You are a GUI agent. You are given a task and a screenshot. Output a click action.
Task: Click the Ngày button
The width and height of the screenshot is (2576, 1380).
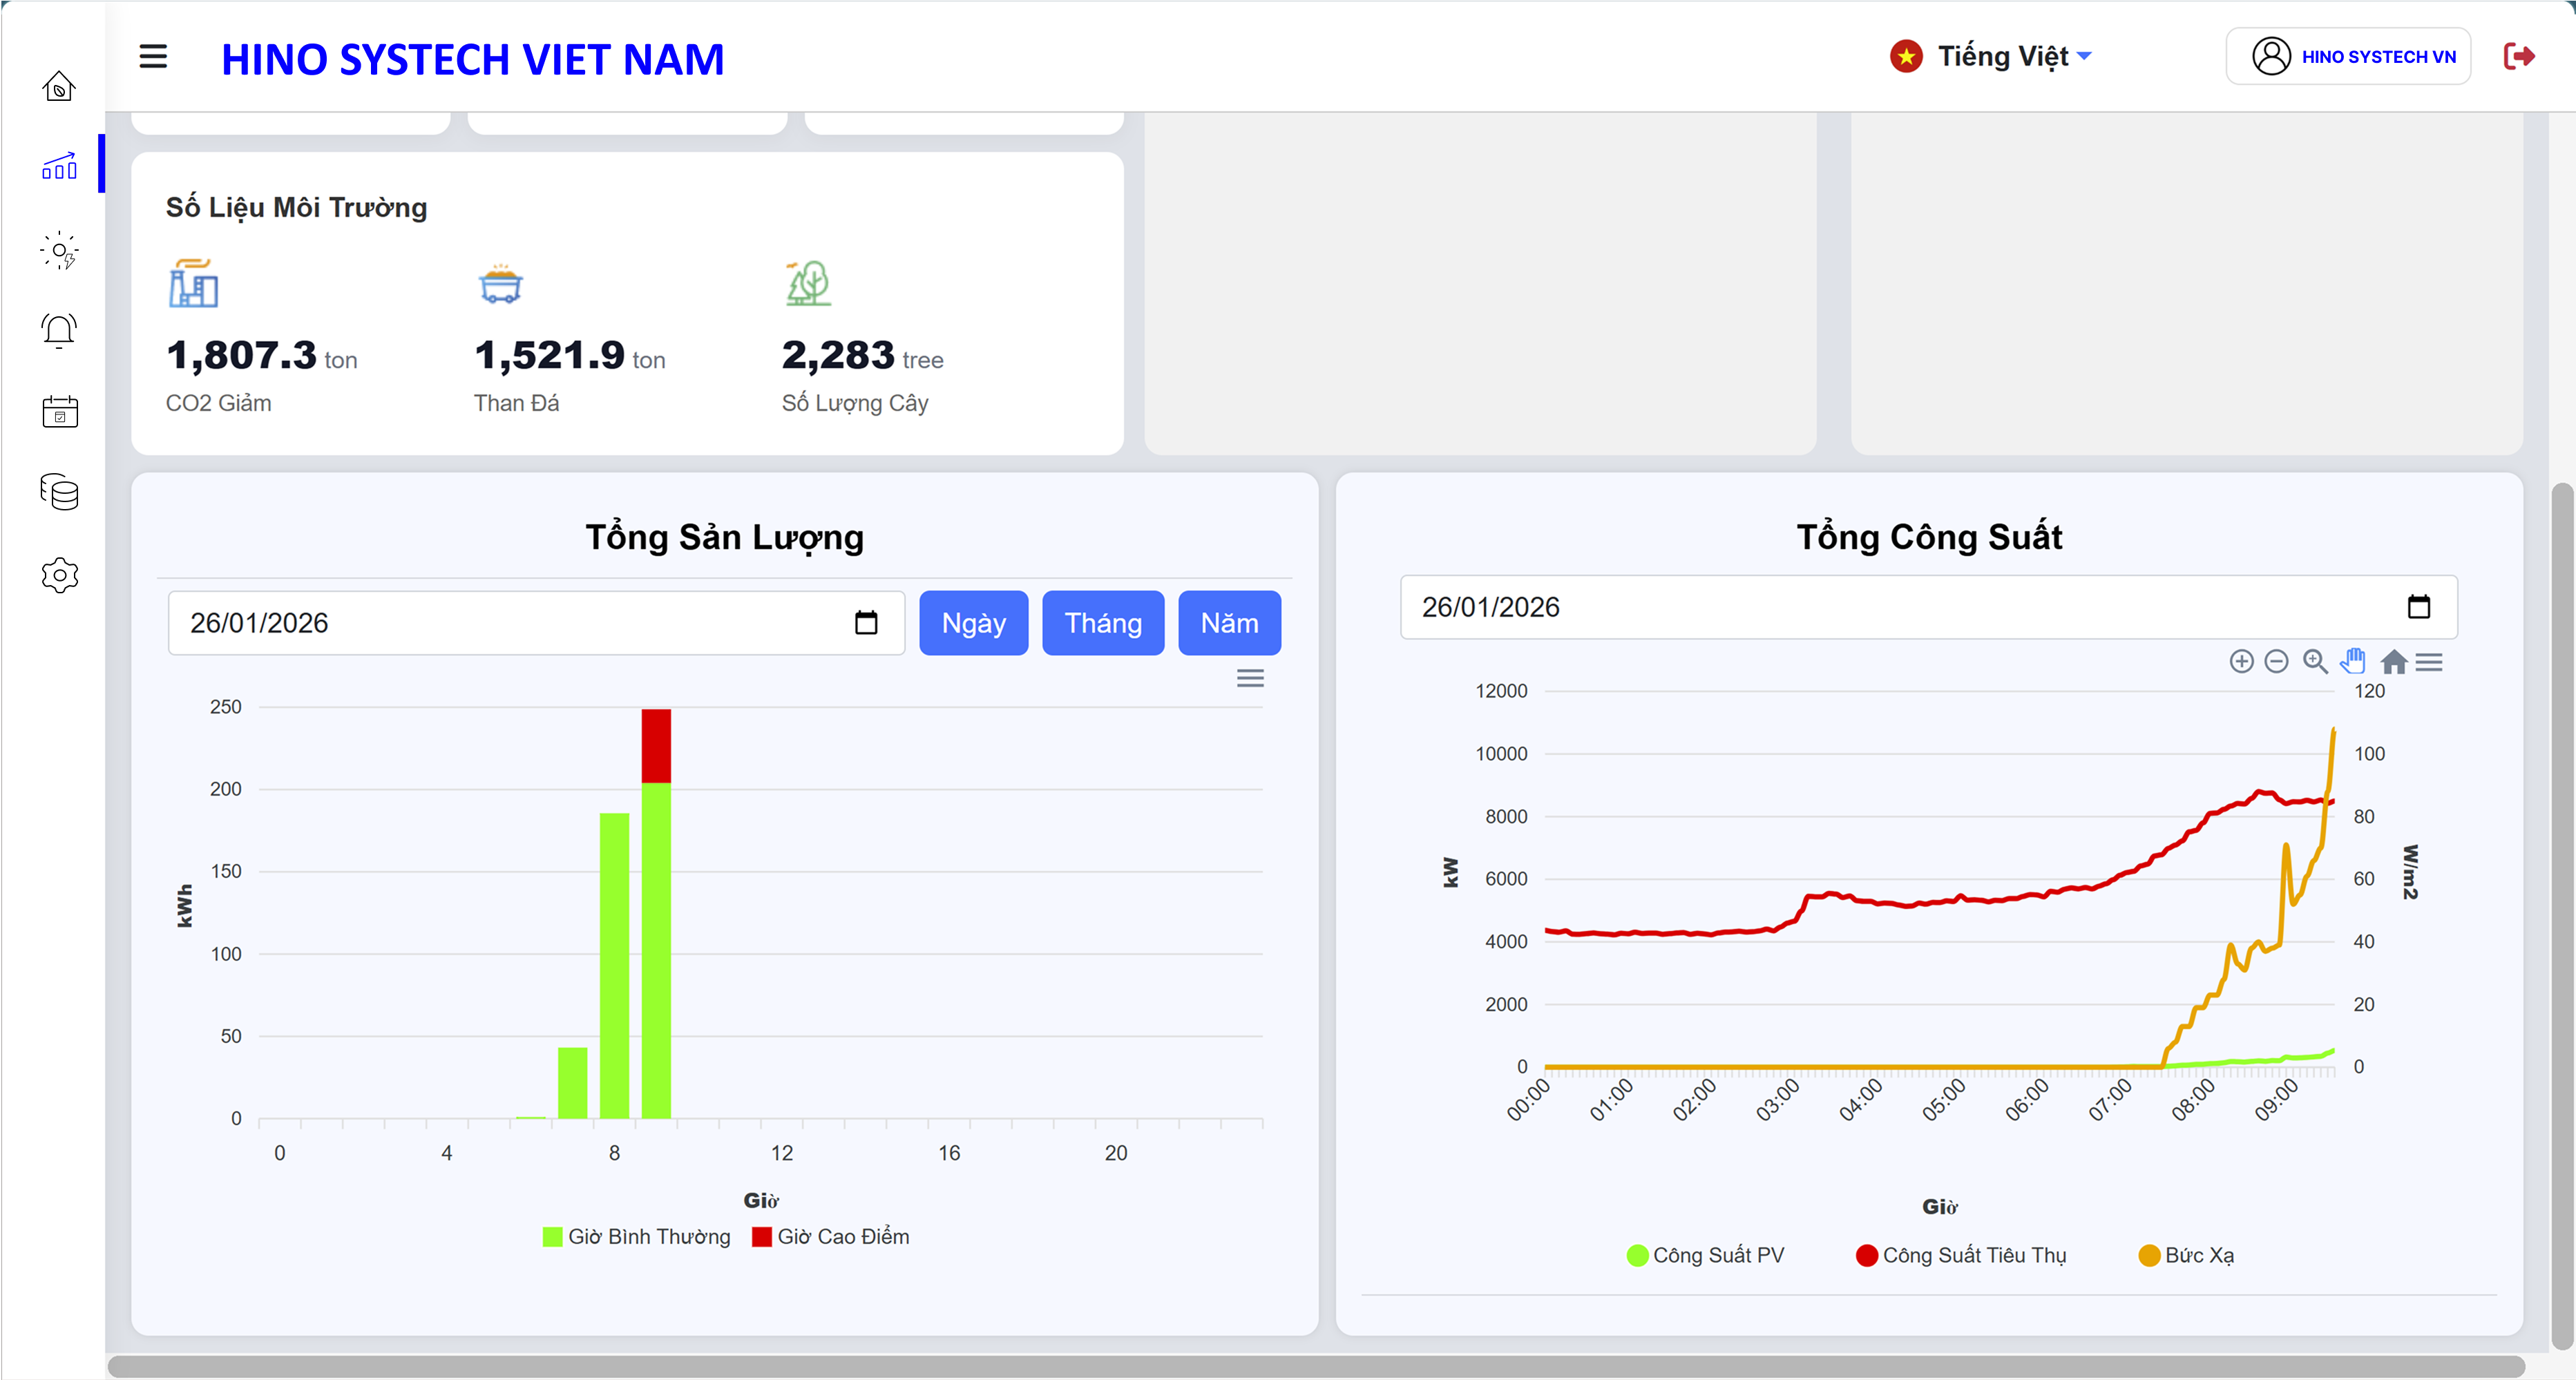pyautogui.click(x=973, y=623)
